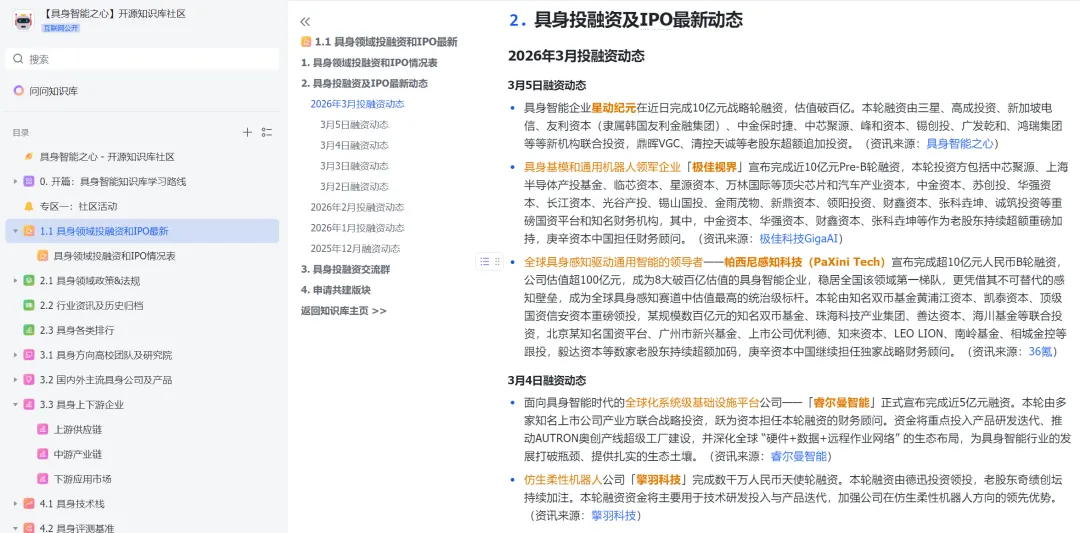The image size is (1080, 533).
Task: Click the icon of 具身领域投融资和IPO情况表
Action: point(42,256)
